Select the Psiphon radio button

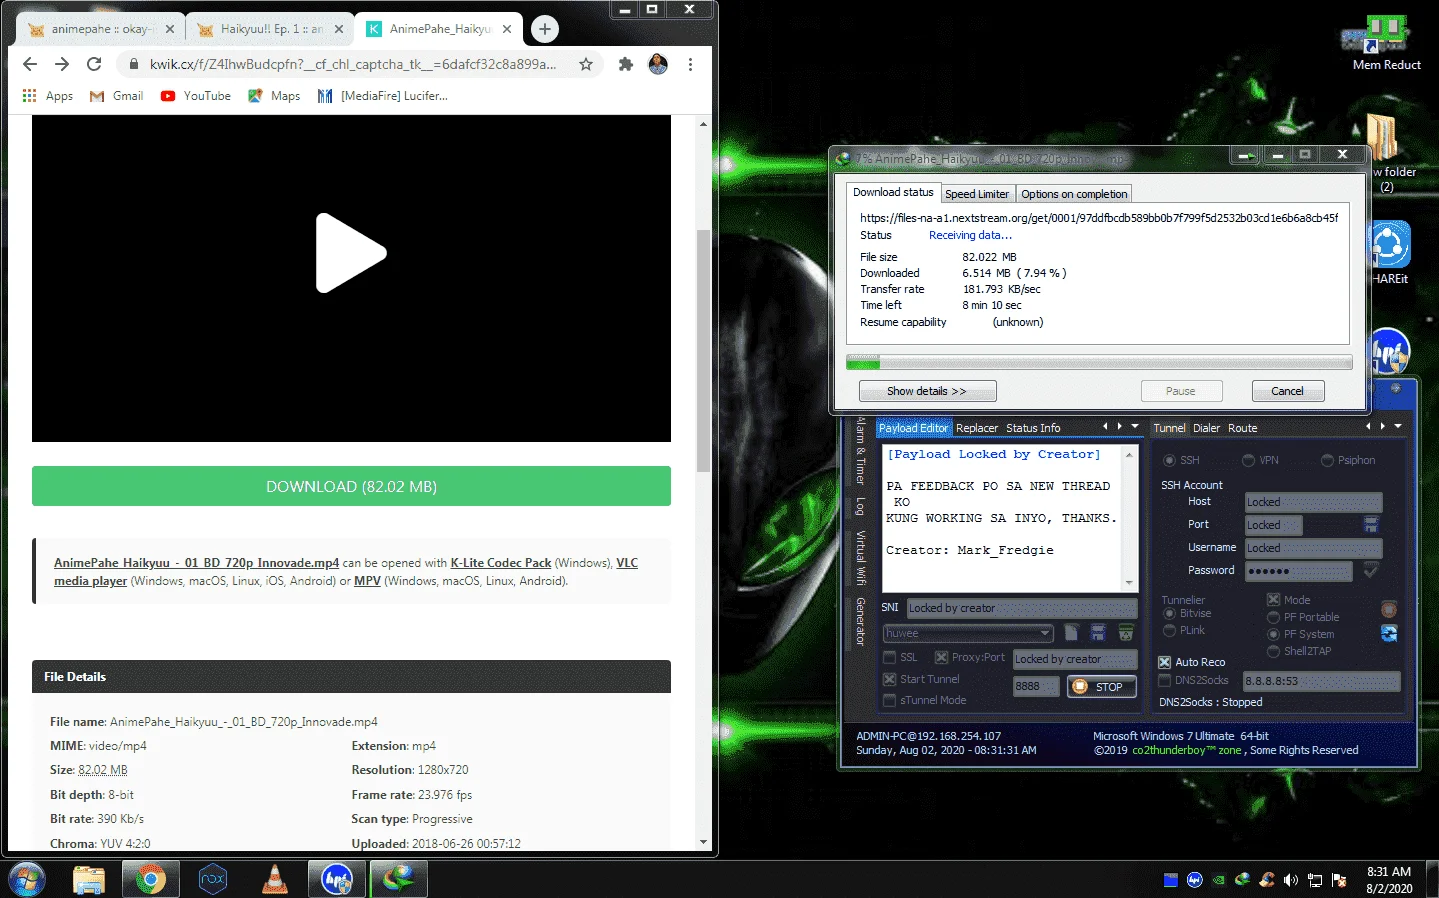1327,460
